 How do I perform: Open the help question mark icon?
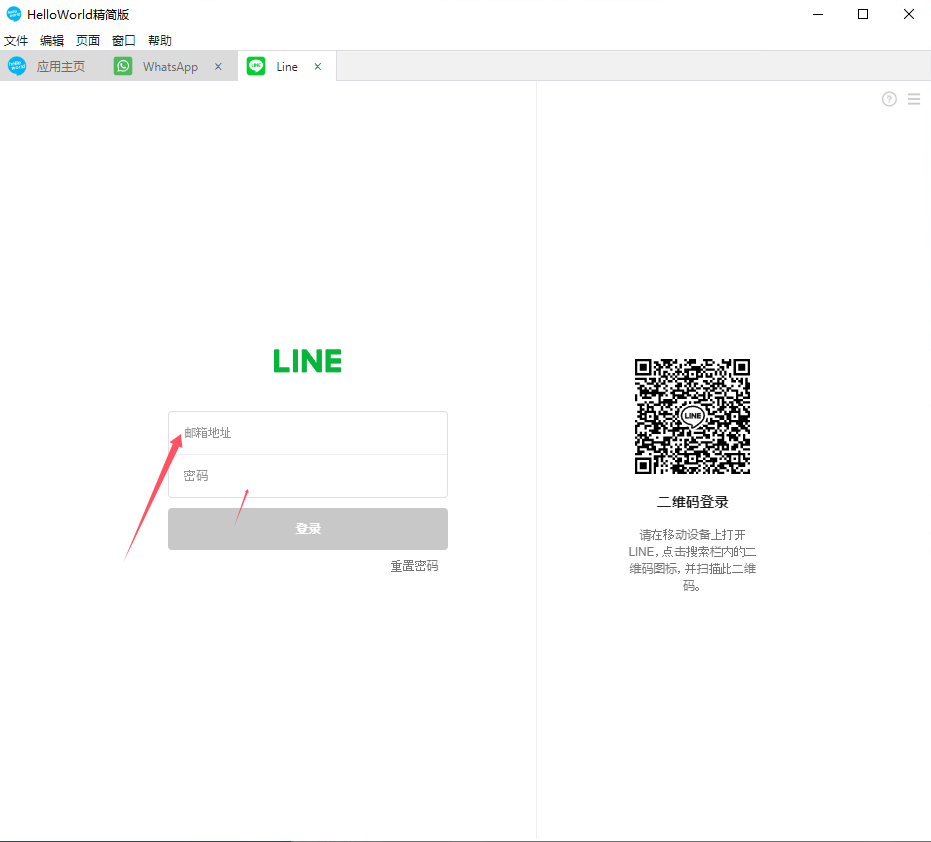click(889, 99)
